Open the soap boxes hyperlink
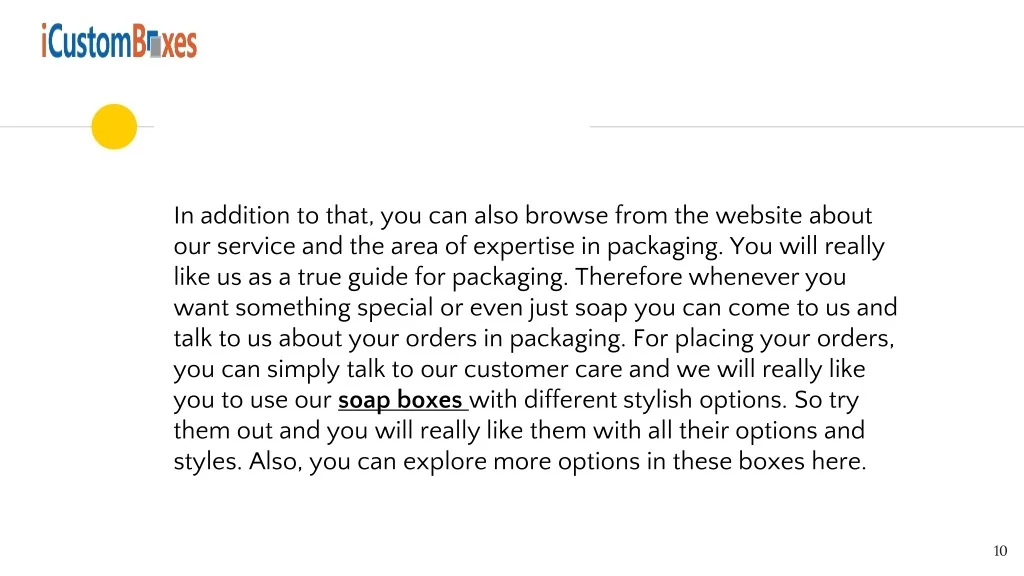1024x576 pixels. pos(402,401)
